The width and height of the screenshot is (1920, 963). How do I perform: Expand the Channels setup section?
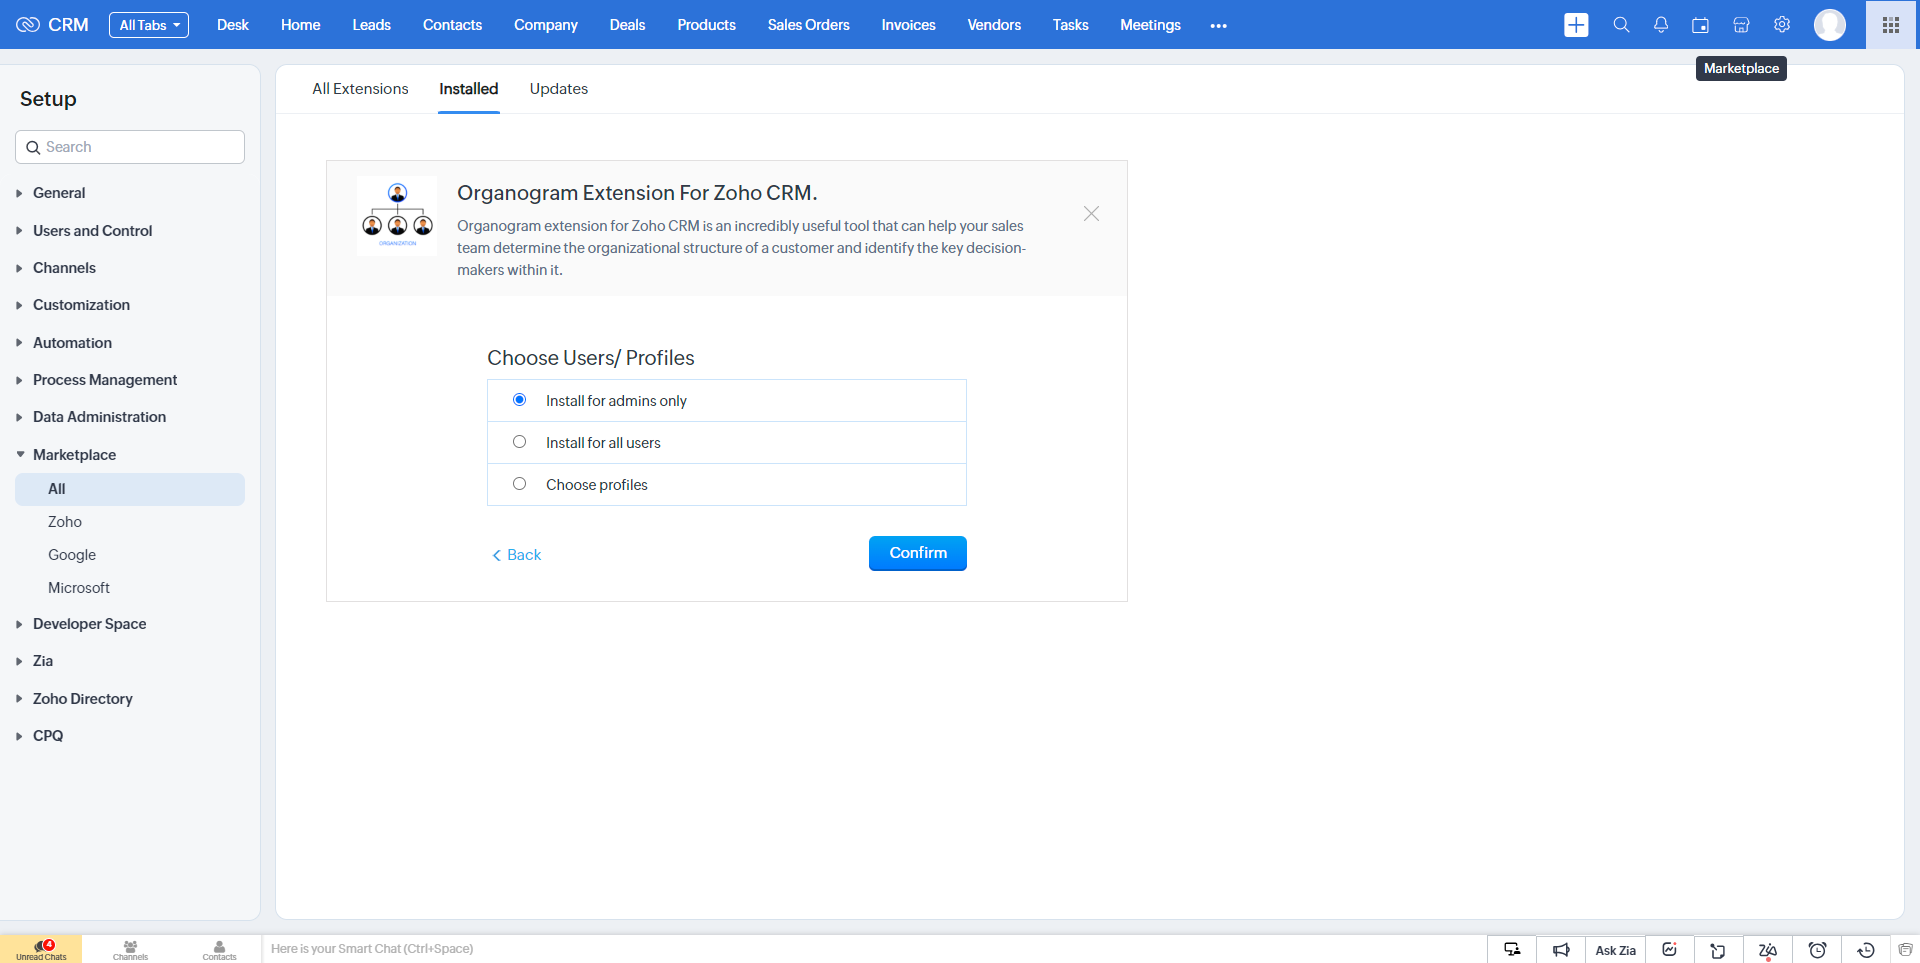(64, 268)
